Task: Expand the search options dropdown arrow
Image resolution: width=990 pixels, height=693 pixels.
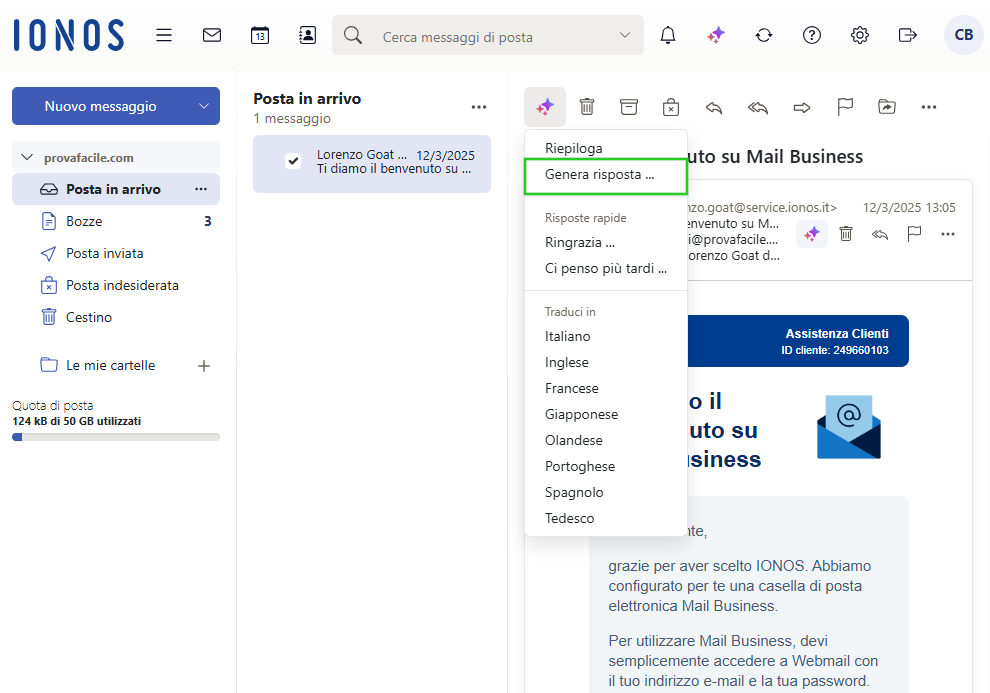Action: (x=625, y=35)
